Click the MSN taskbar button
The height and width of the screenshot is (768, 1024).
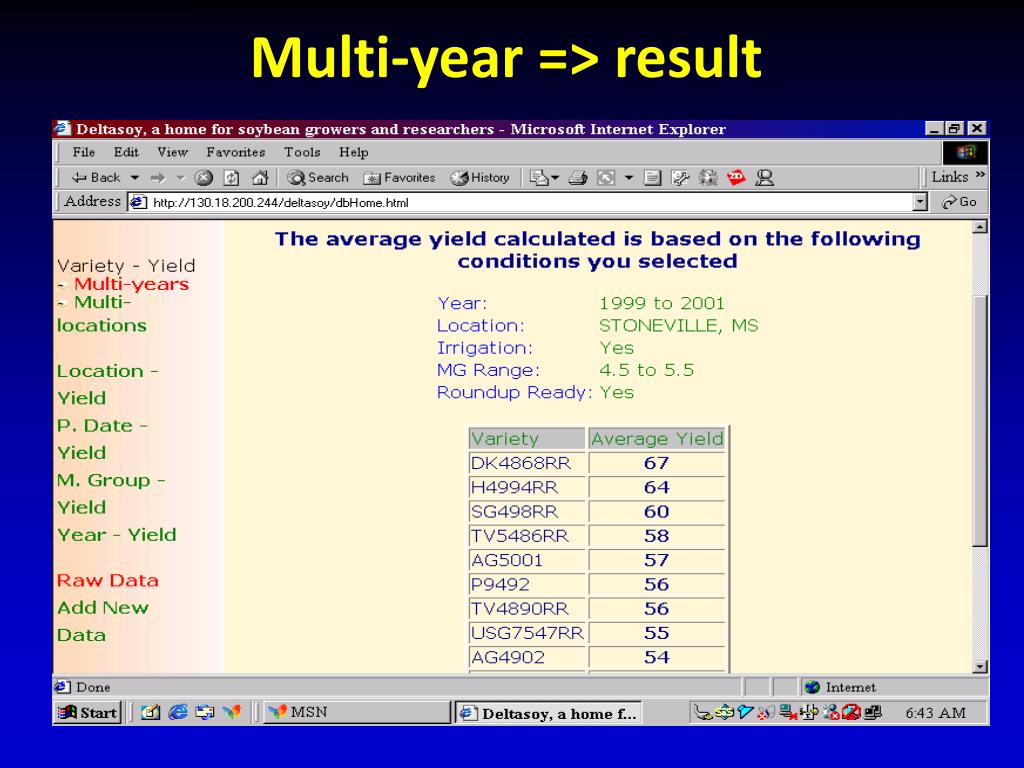coord(357,712)
